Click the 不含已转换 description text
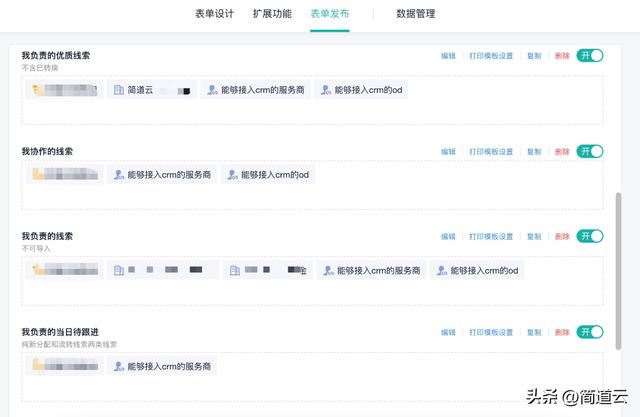 (40, 68)
